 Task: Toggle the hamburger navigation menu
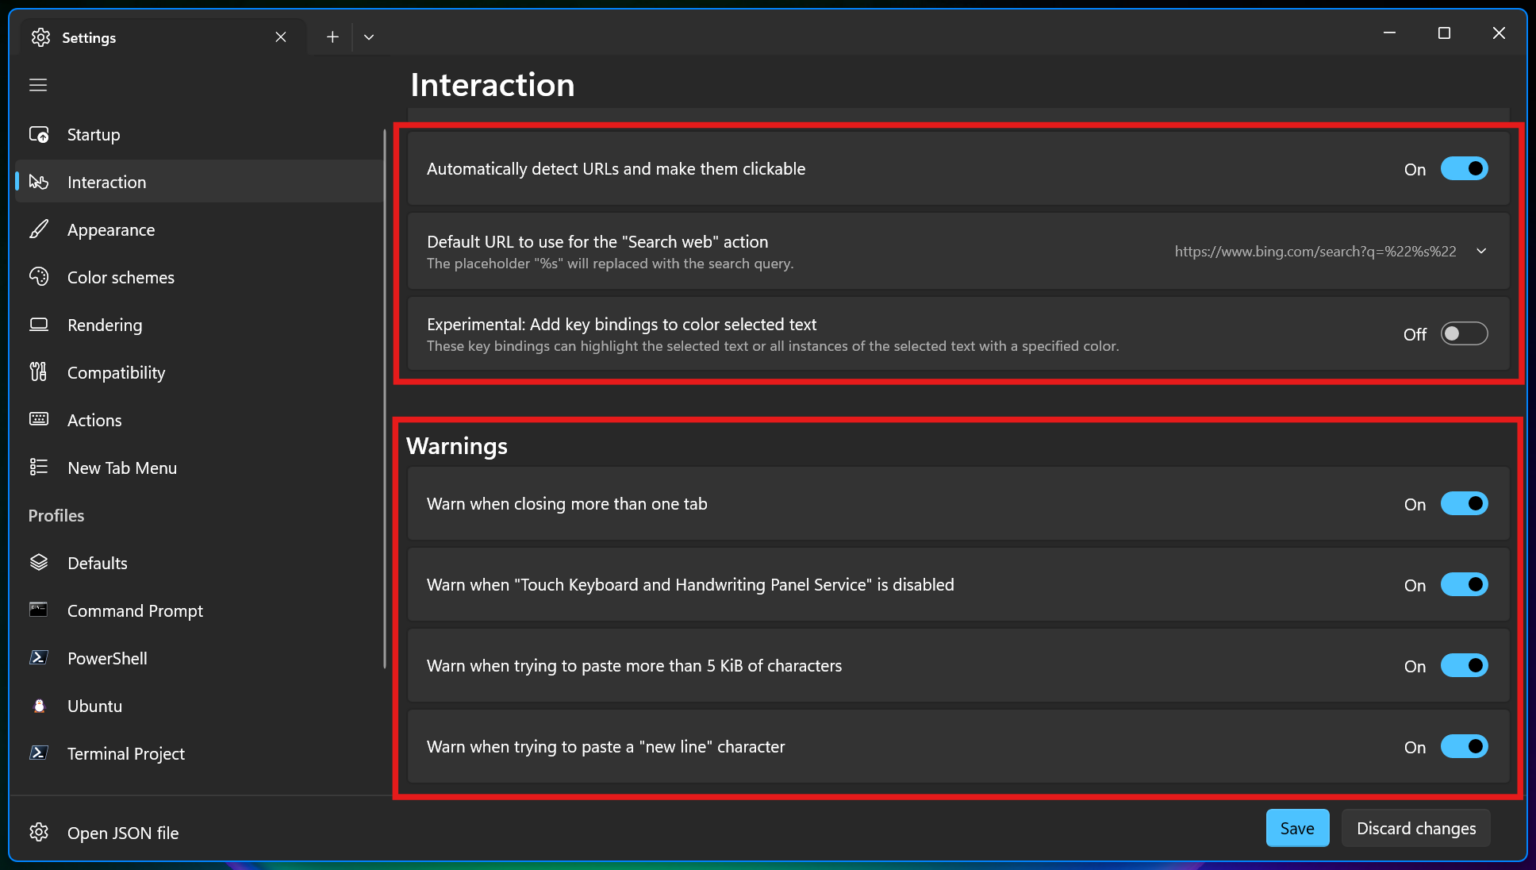(x=38, y=85)
